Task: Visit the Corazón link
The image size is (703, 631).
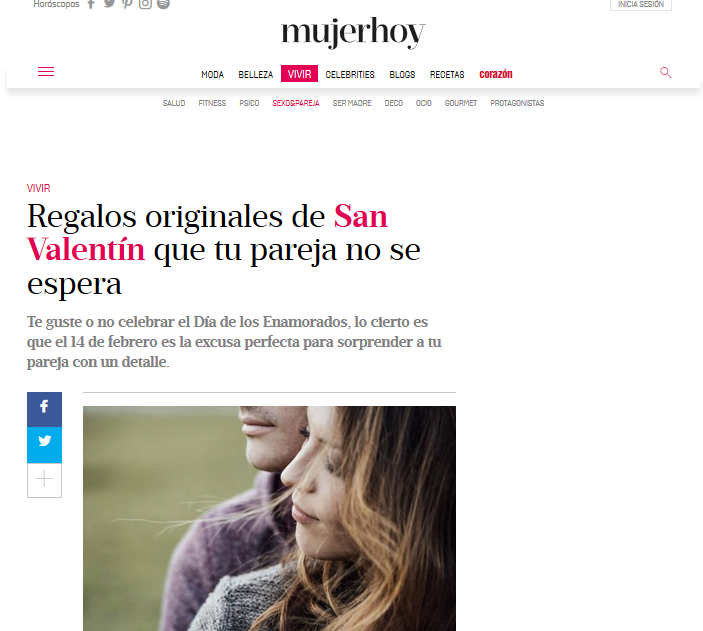Action: click(x=496, y=74)
